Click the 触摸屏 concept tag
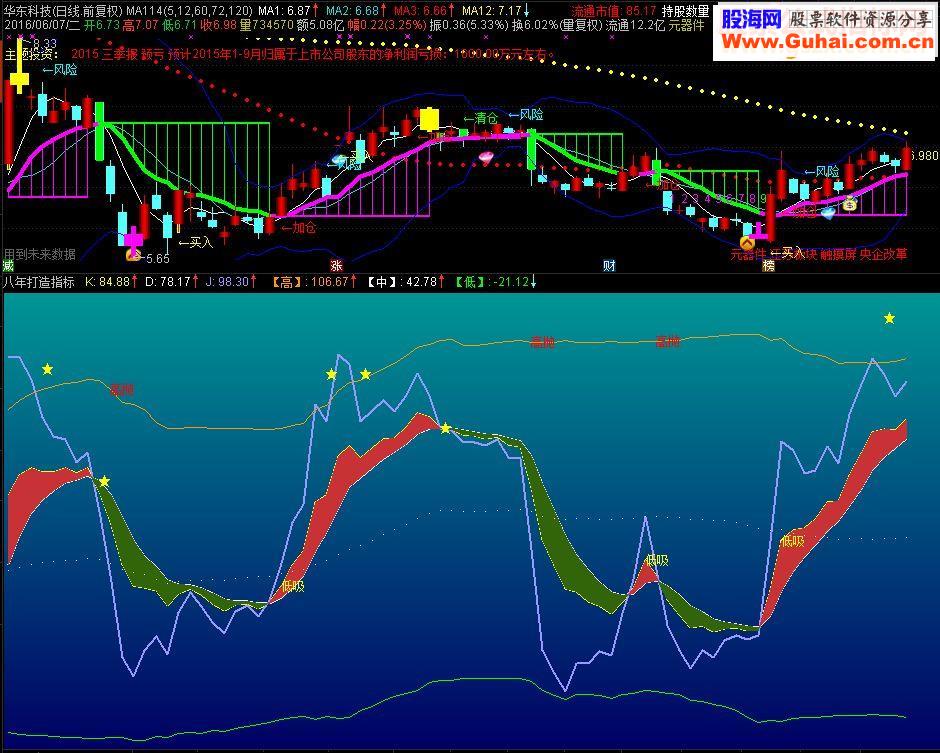 pyautogui.click(x=838, y=254)
